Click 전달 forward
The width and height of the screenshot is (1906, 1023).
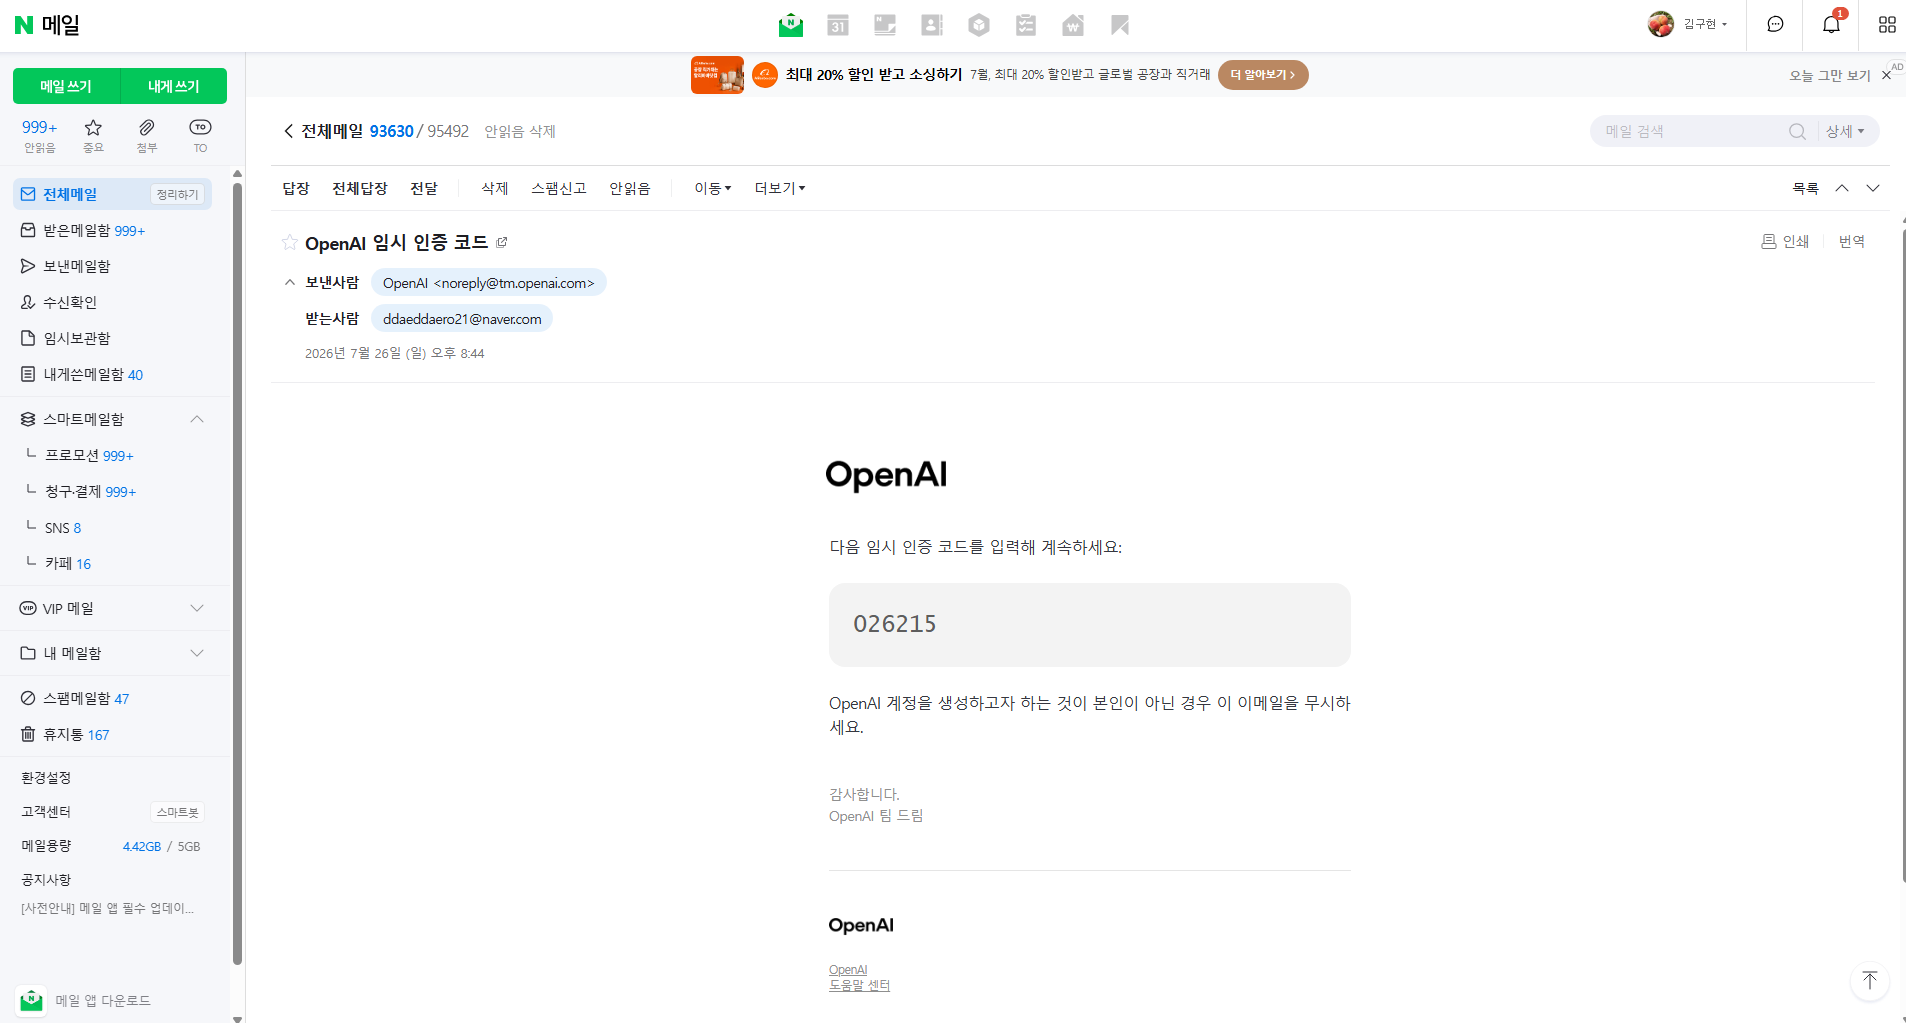point(424,188)
